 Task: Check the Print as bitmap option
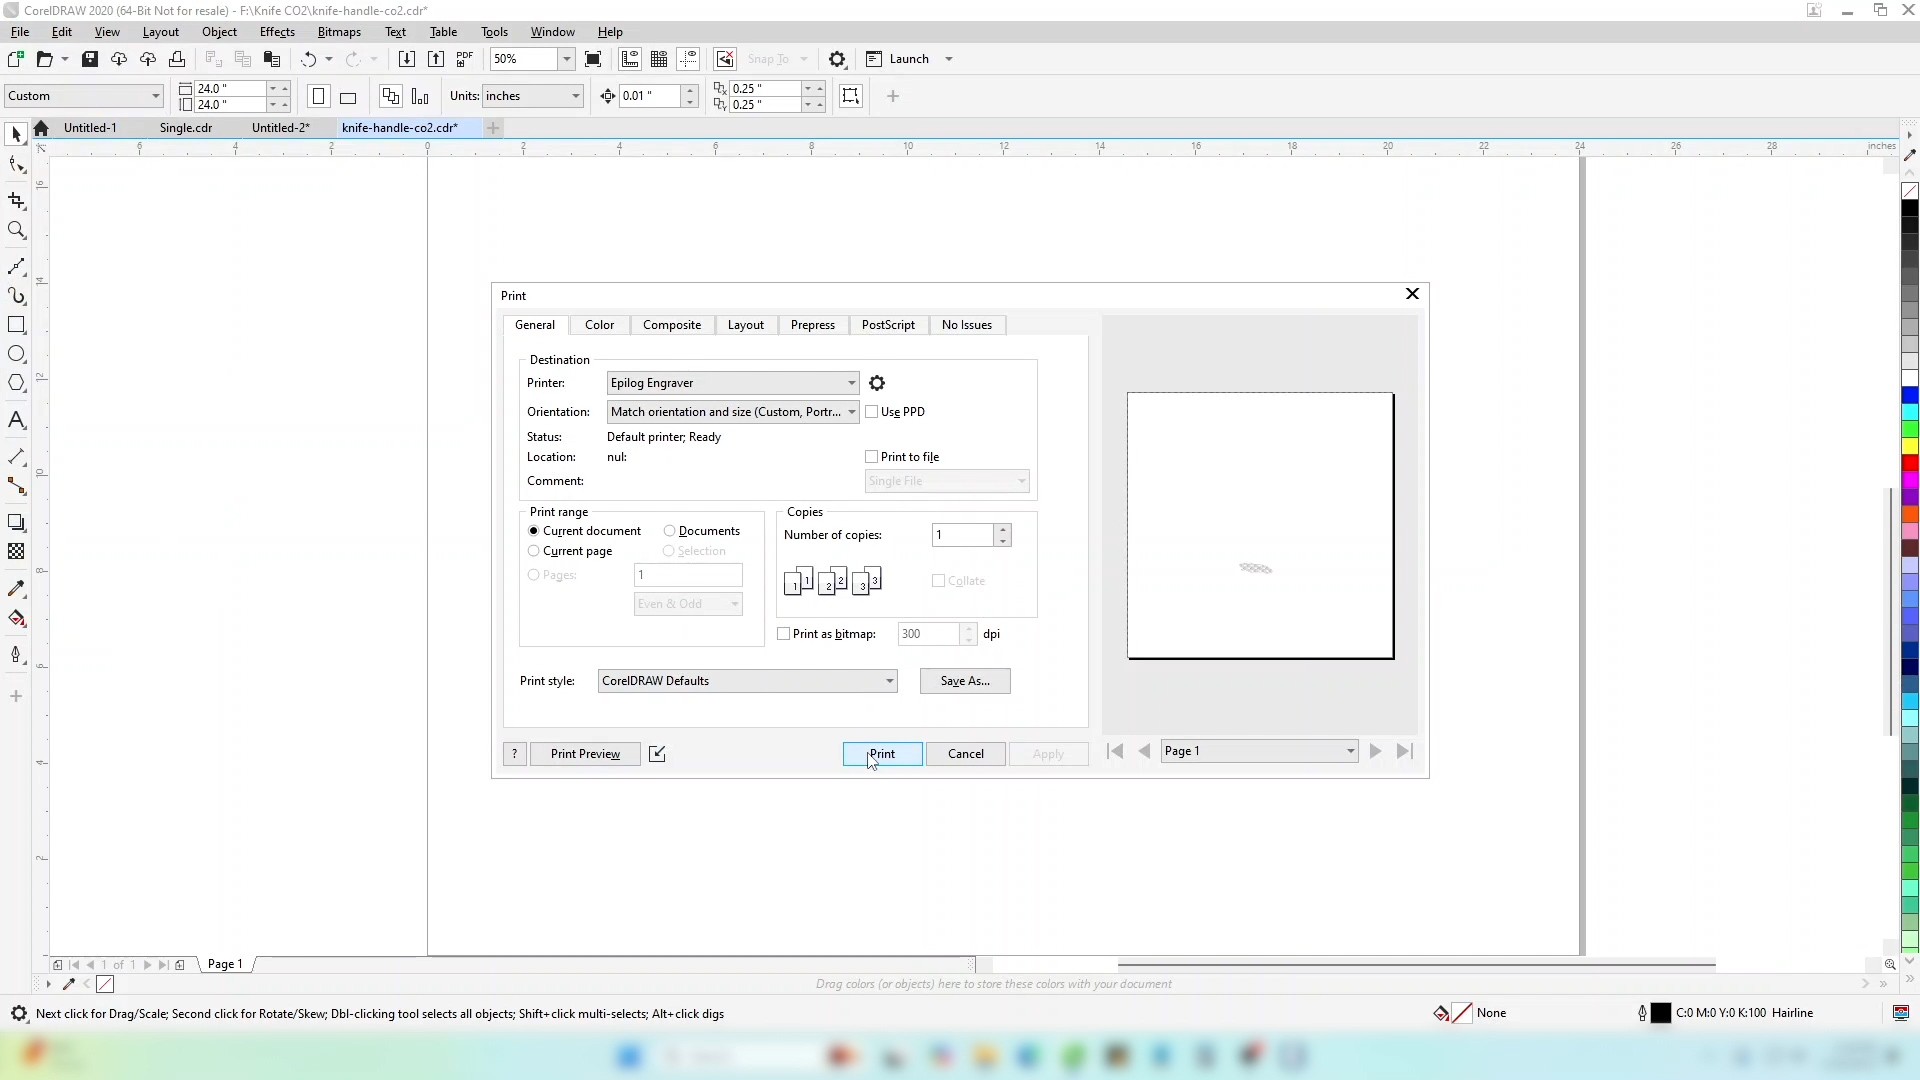pos(784,634)
